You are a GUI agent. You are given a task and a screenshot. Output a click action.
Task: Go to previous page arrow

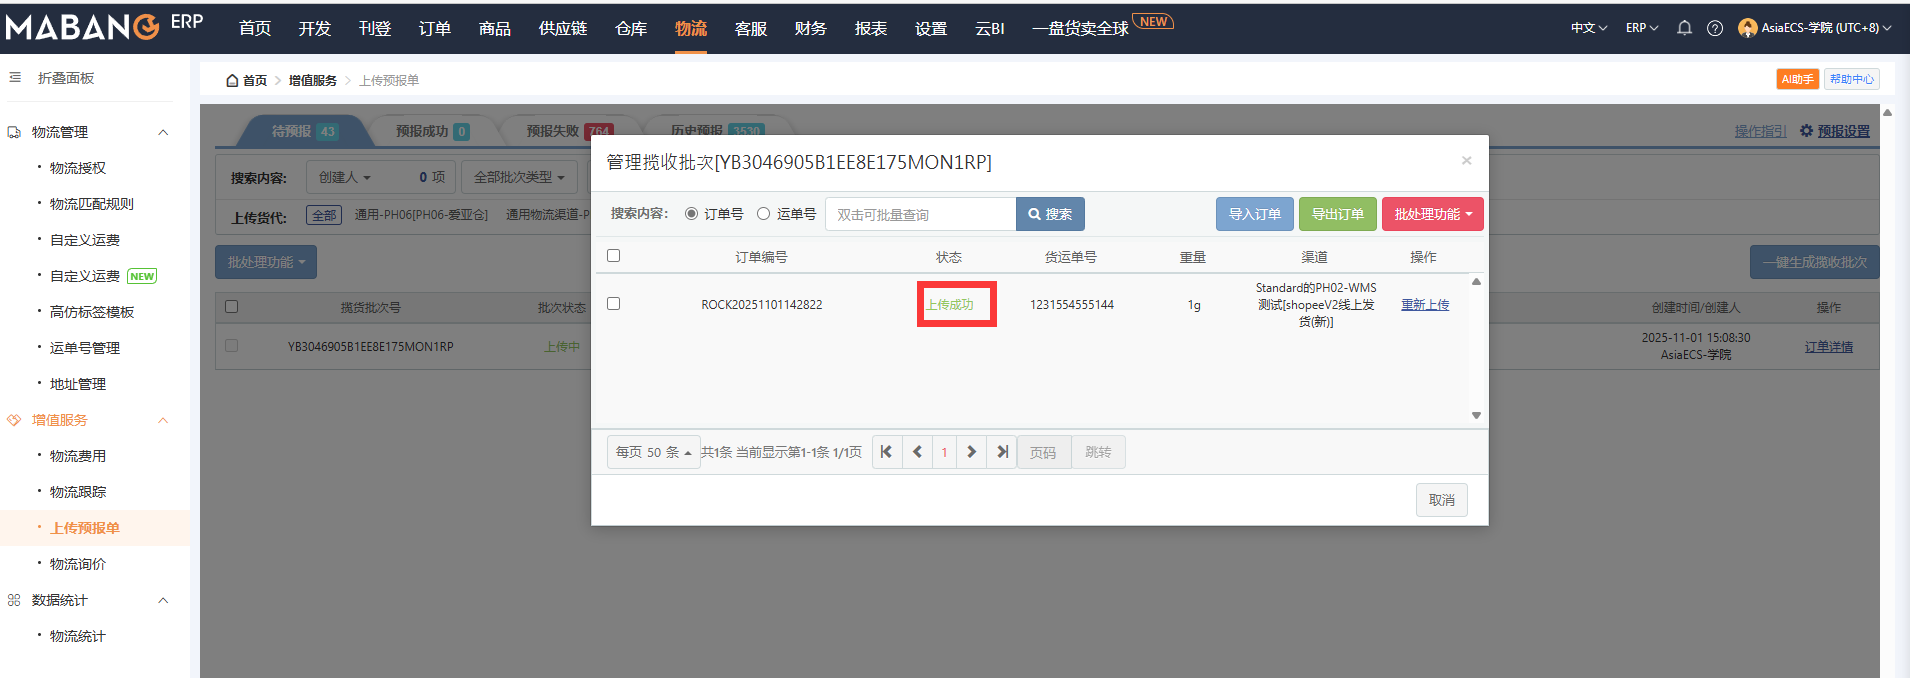[917, 452]
